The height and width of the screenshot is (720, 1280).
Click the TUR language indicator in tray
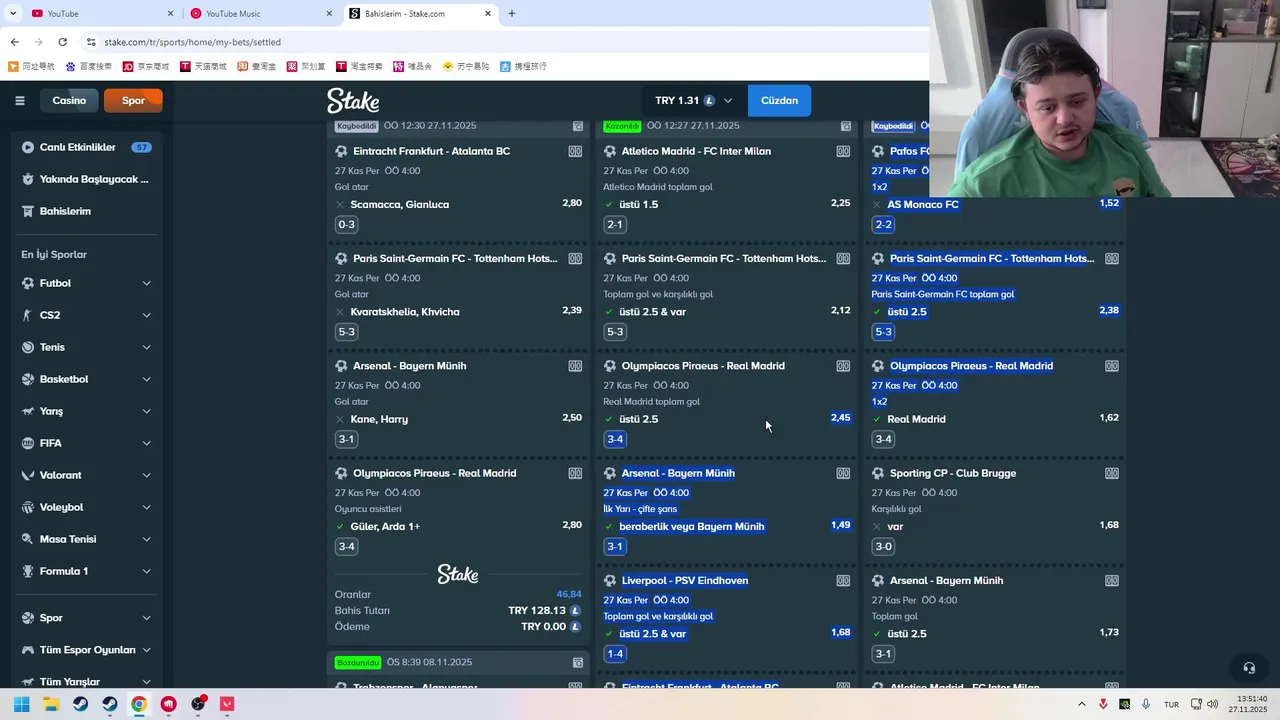pos(1171,705)
